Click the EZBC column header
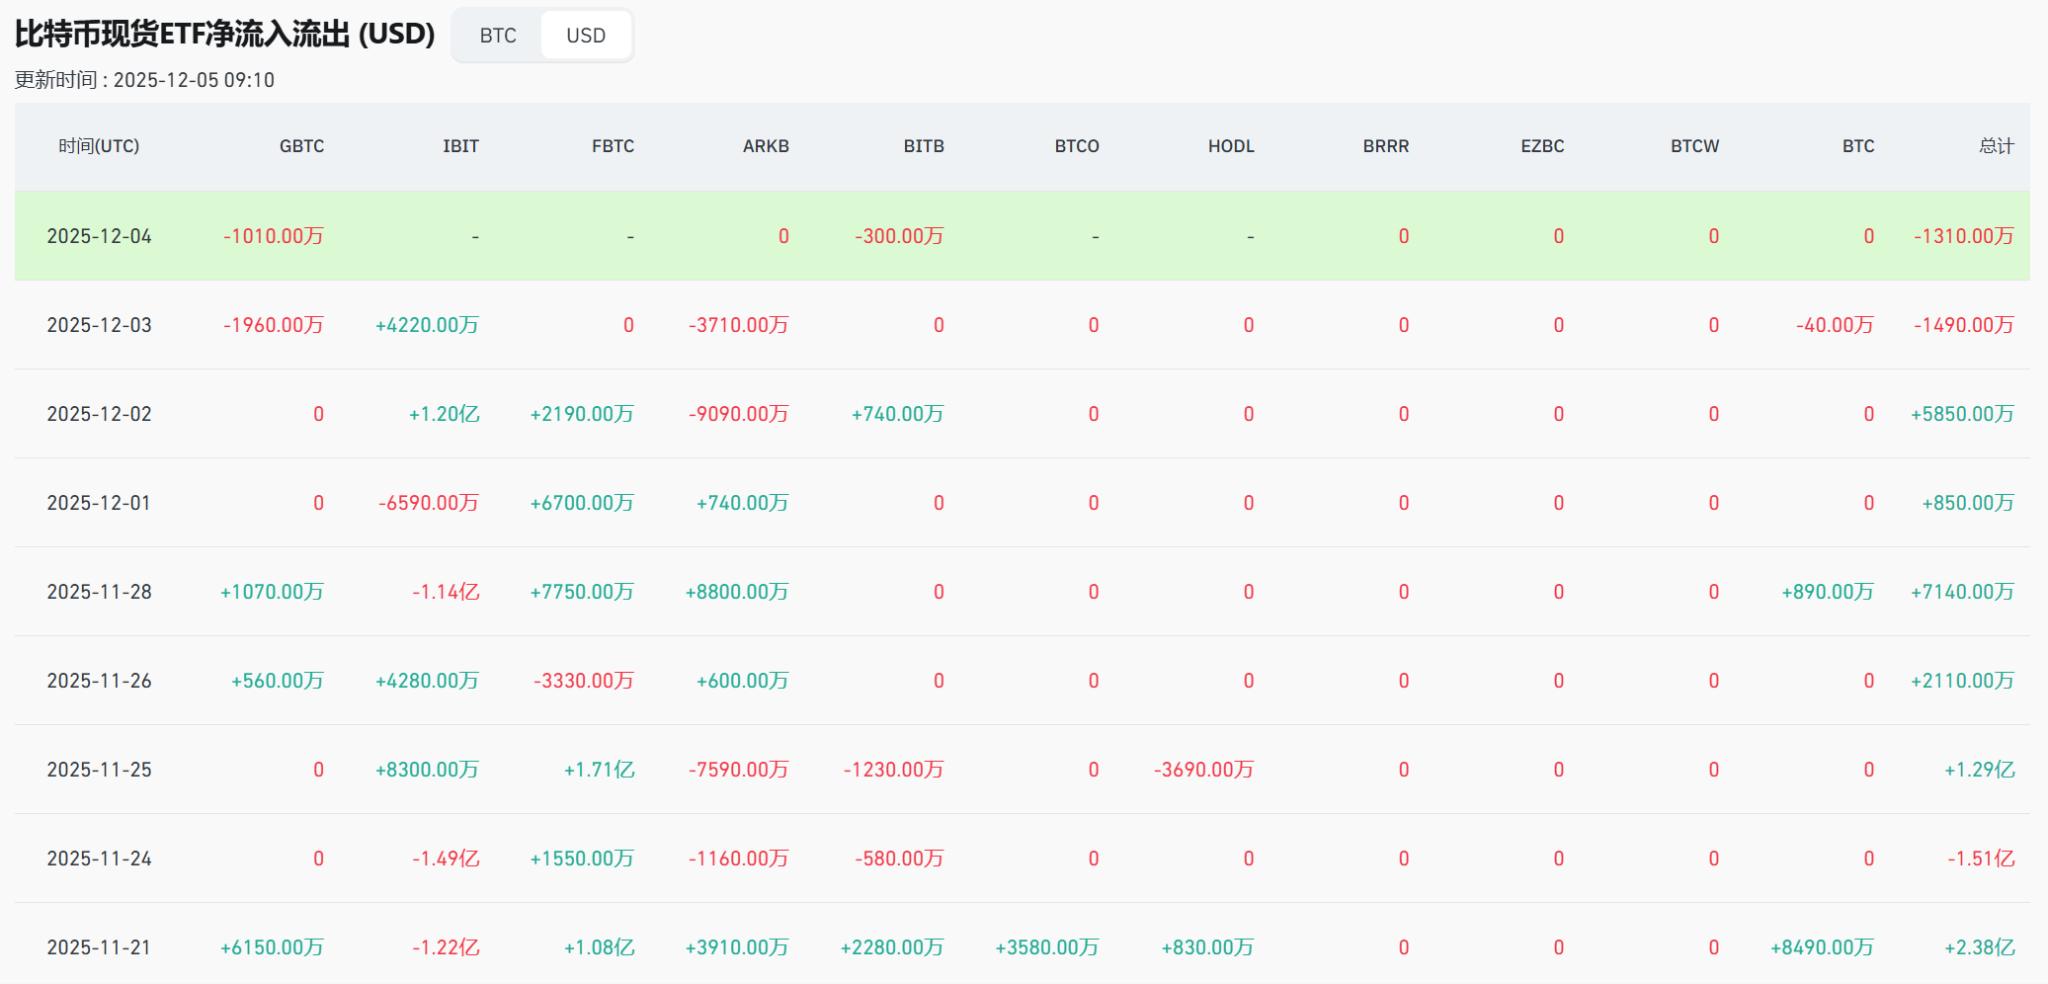Image resolution: width=2048 pixels, height=984 pixels. pyautogui.click(x=1540, y=145)
